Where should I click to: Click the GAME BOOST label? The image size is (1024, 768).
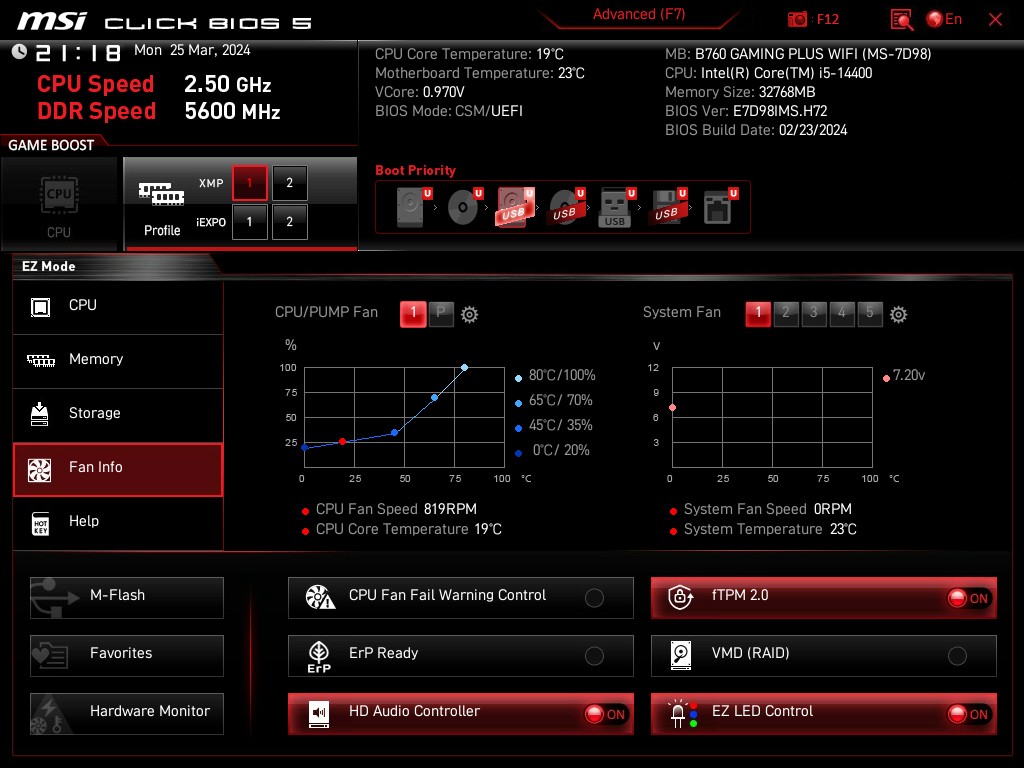pos(51,145)
